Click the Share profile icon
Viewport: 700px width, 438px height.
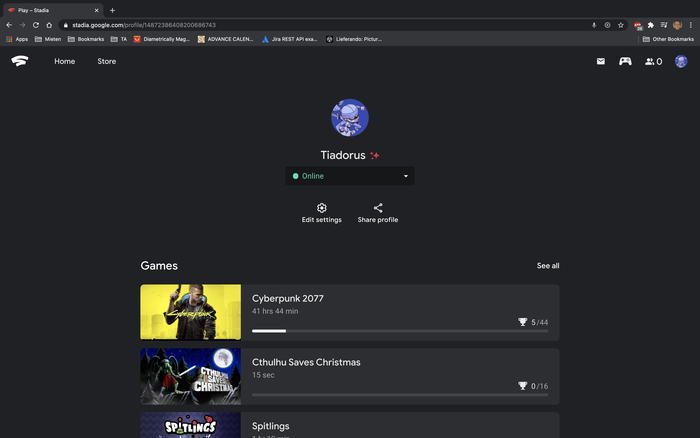click(x=378, y=208)
